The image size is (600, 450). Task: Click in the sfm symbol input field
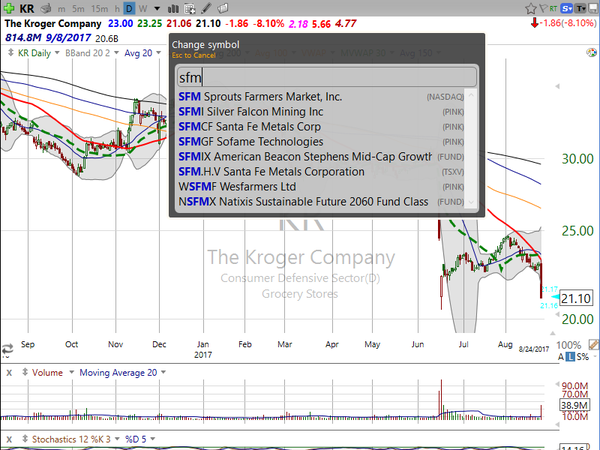(x=327, y=77)
